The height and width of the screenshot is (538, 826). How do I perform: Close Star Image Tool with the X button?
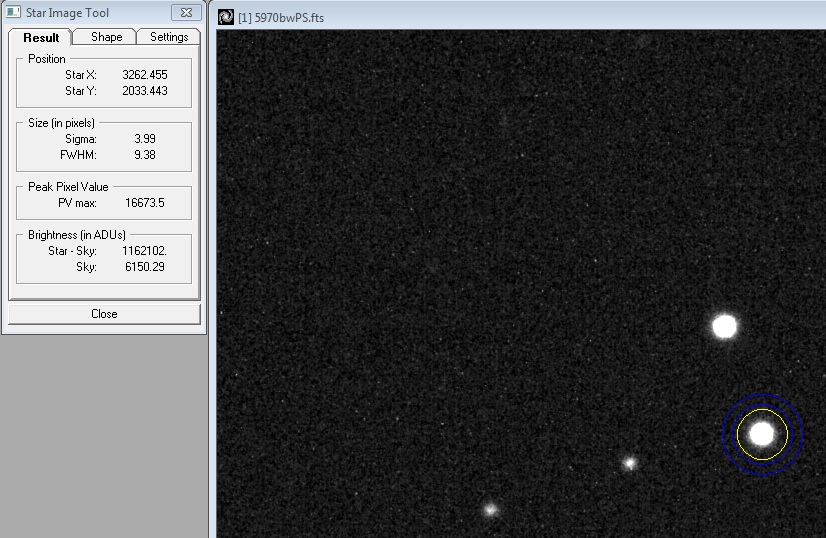[186, 13]
